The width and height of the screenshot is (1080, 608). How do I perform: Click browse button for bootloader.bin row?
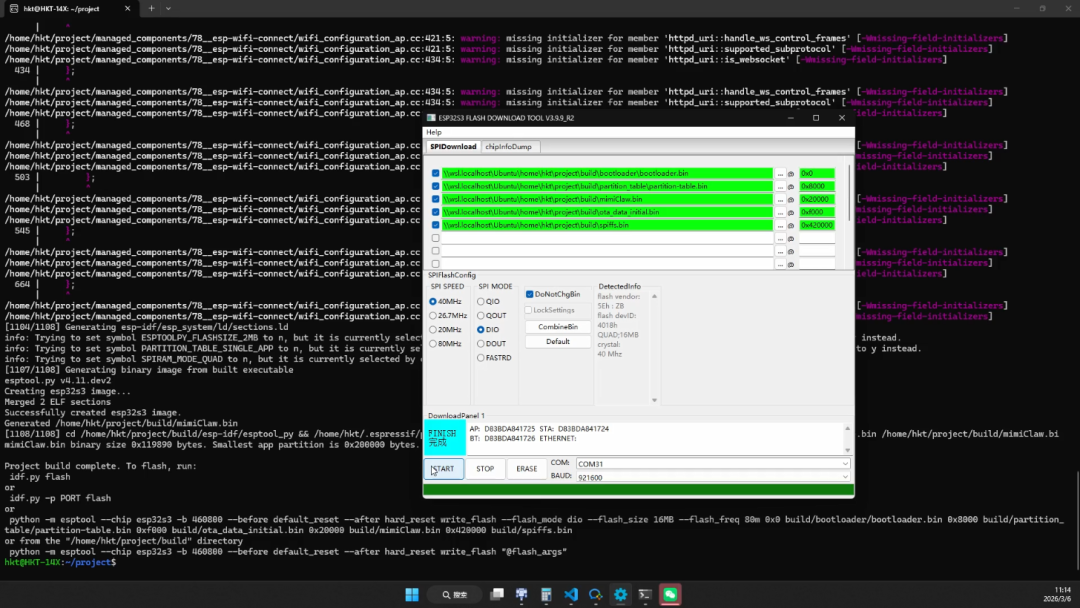tap(780, 174)
